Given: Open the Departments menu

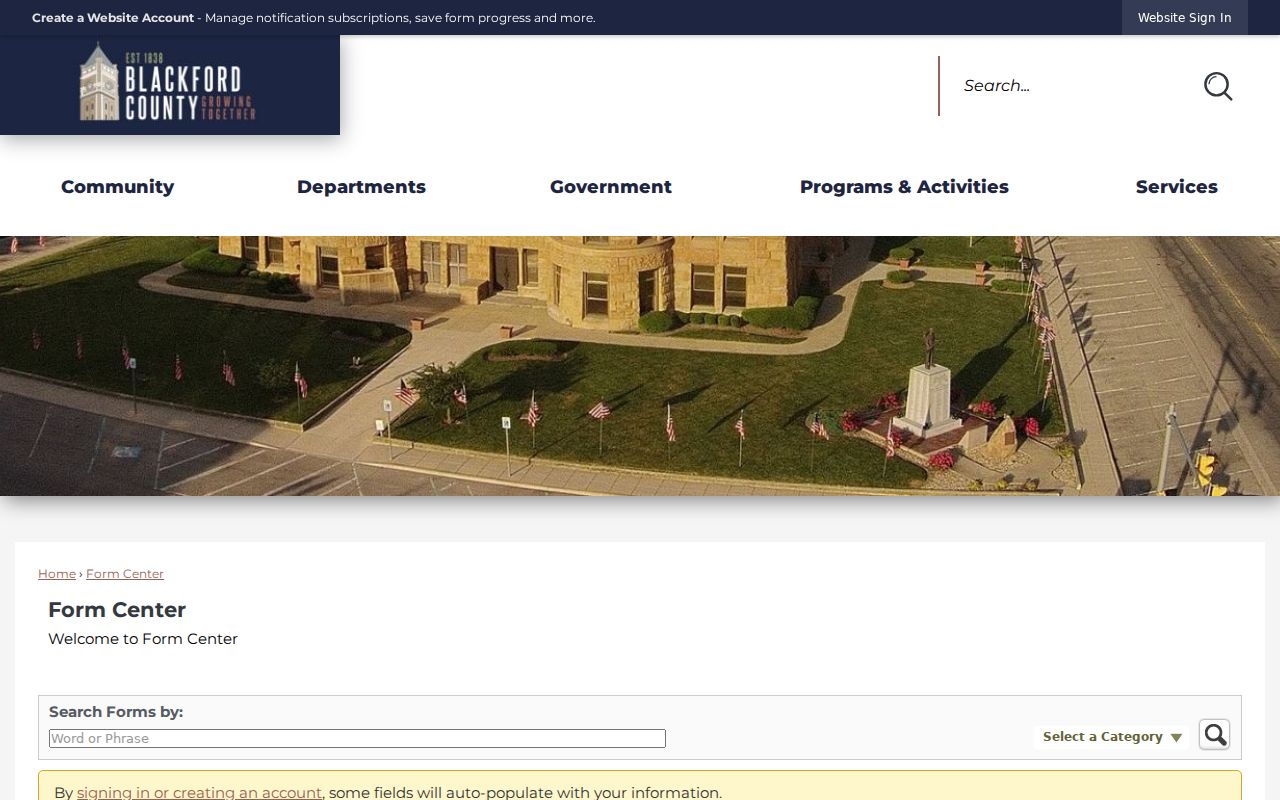Looking at the screenshot, I should click(361, 187).
